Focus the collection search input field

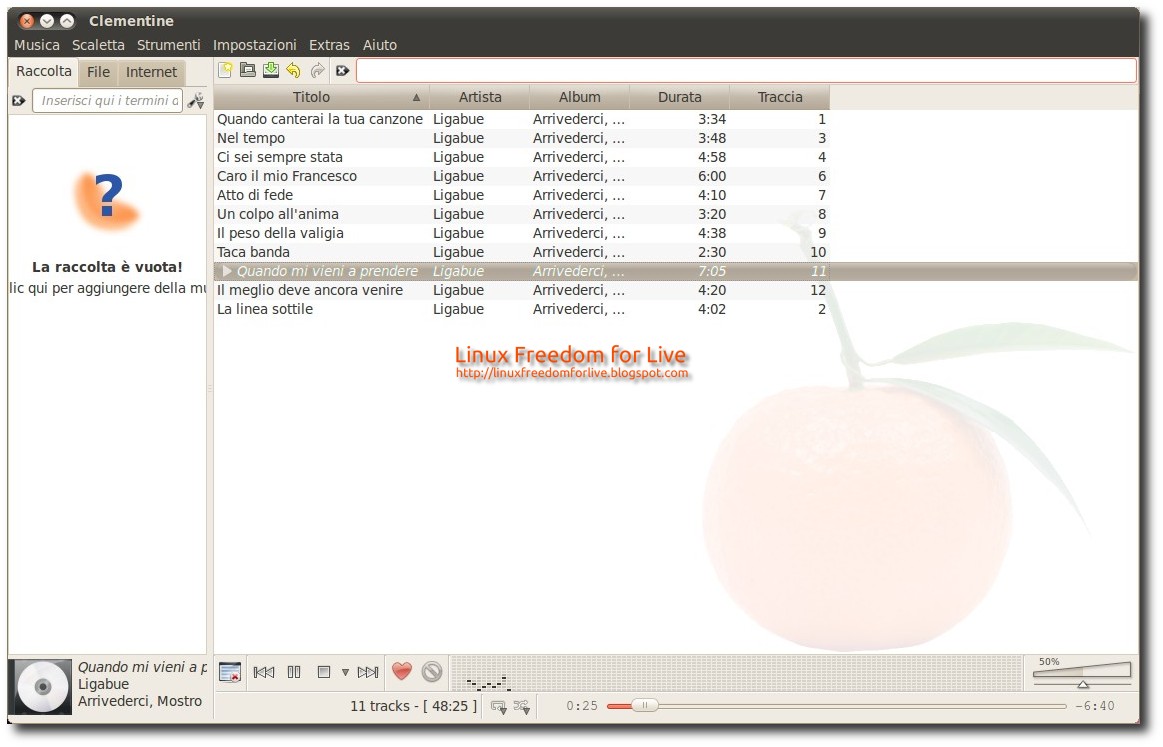[108, 100]
